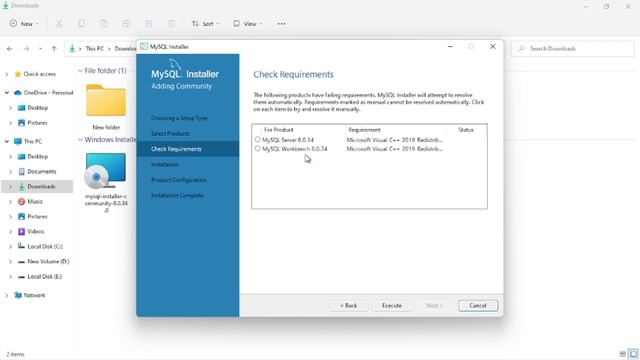
Task: Switch to details view icon in status bar
Action: click(622, 354)
